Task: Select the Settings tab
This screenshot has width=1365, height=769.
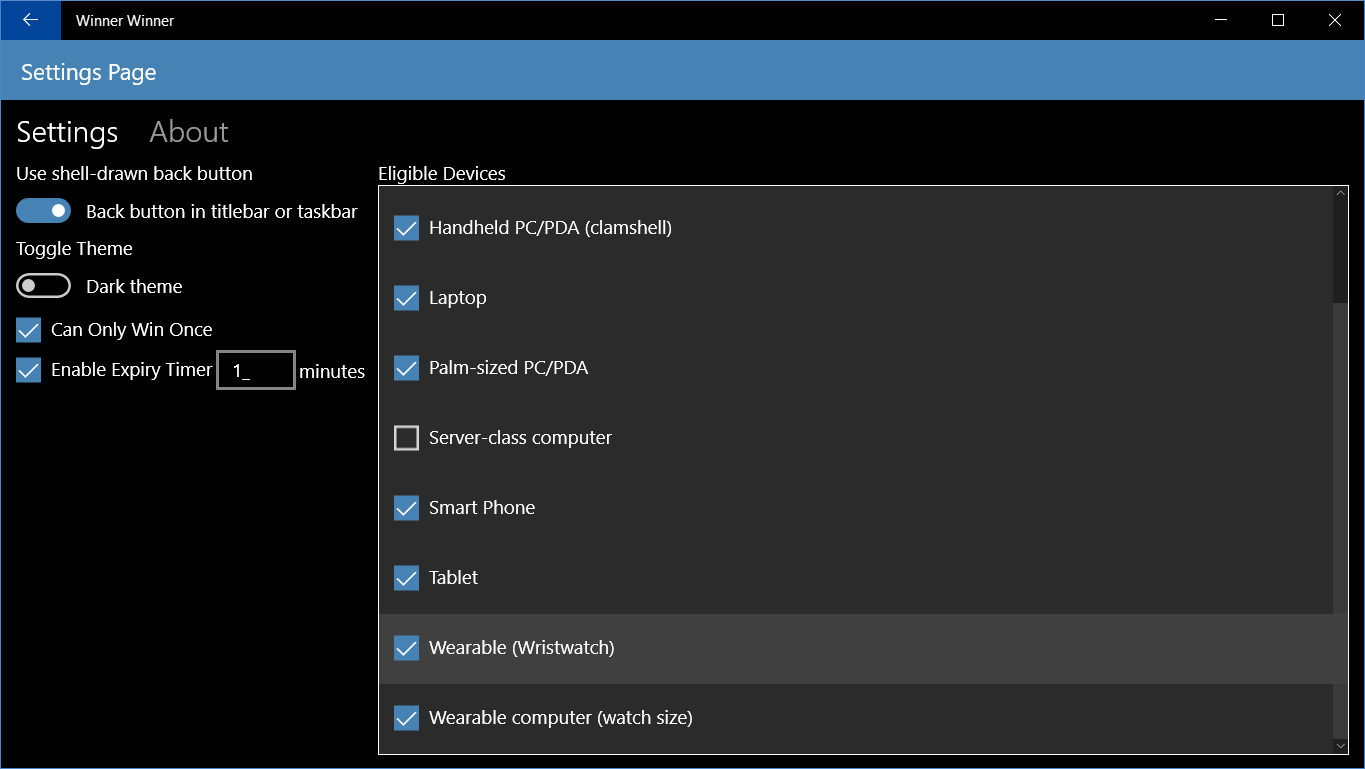Action: [67, 132]
